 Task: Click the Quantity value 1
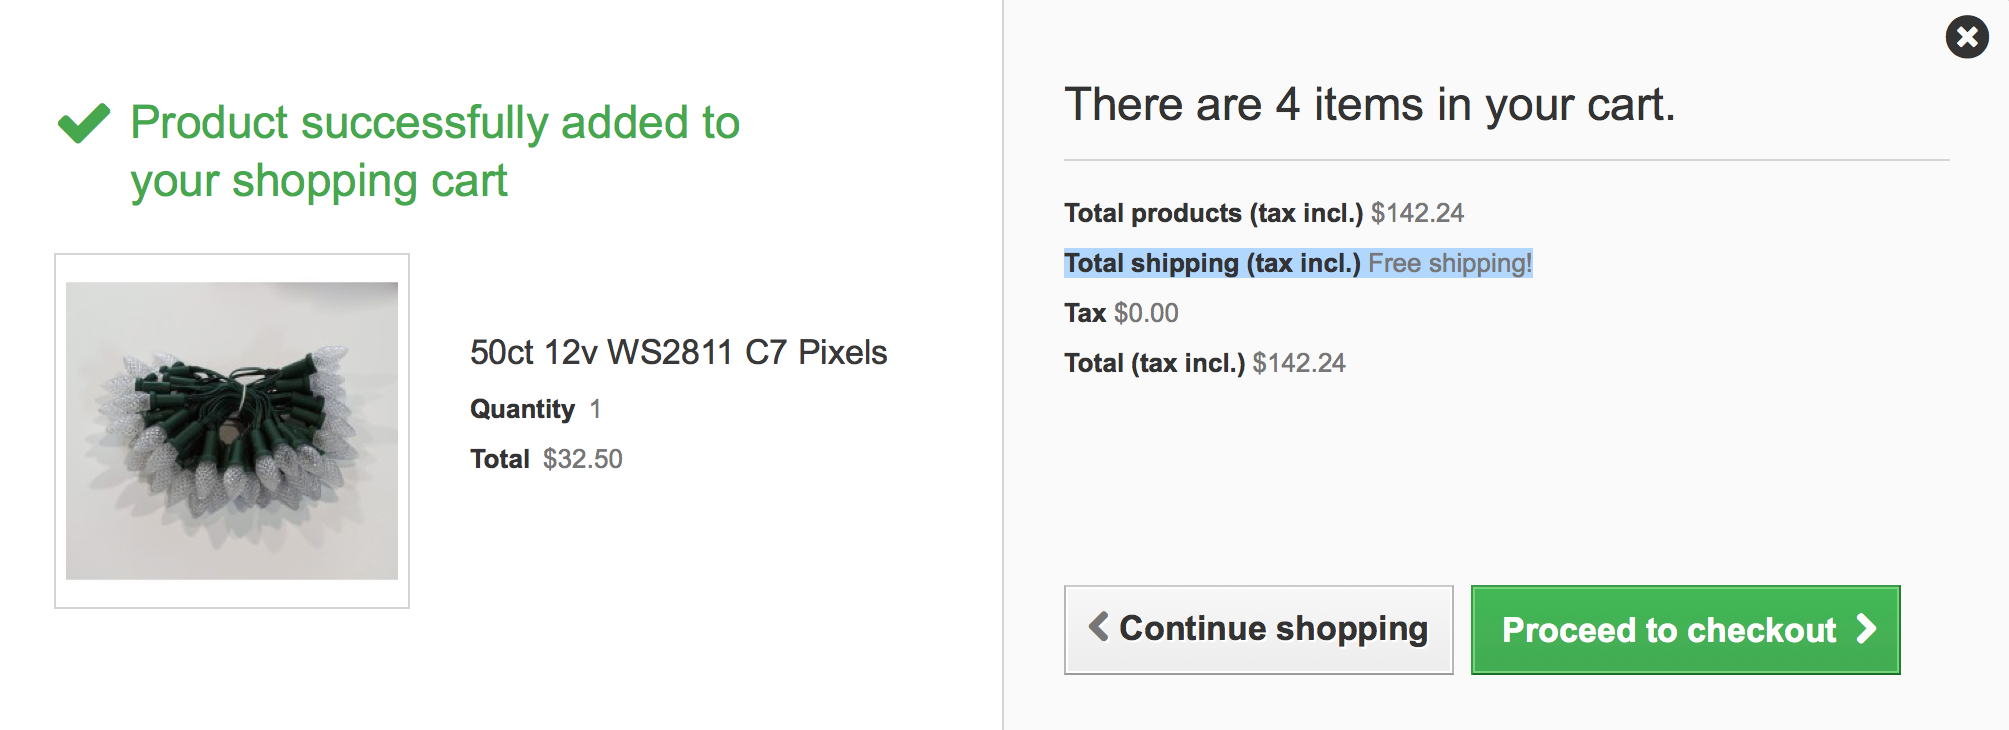click(595, 409)
